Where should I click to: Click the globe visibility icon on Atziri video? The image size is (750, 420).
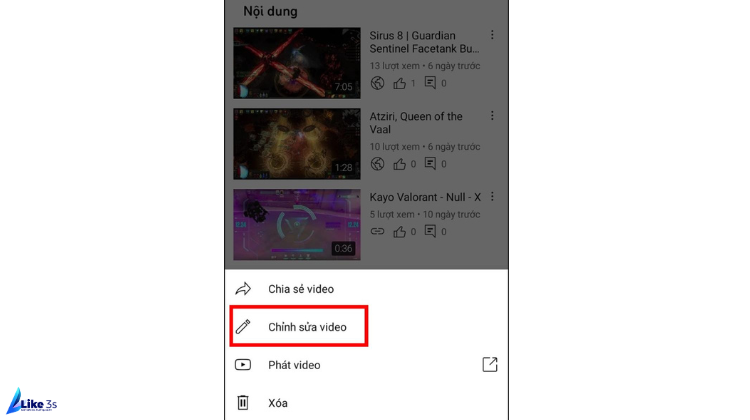pyautogui.click(x=377, y=164)
